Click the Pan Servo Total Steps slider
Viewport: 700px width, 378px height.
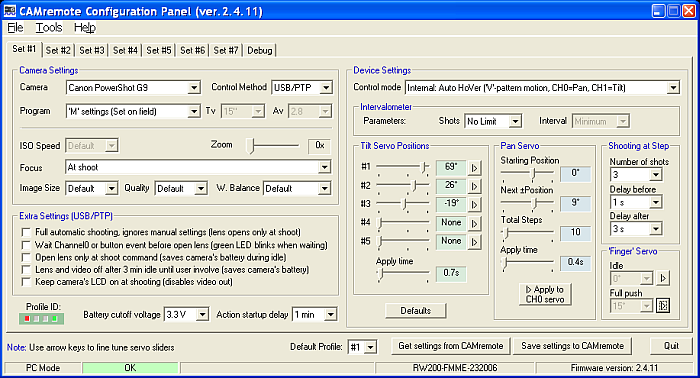[x=527, y=233]
